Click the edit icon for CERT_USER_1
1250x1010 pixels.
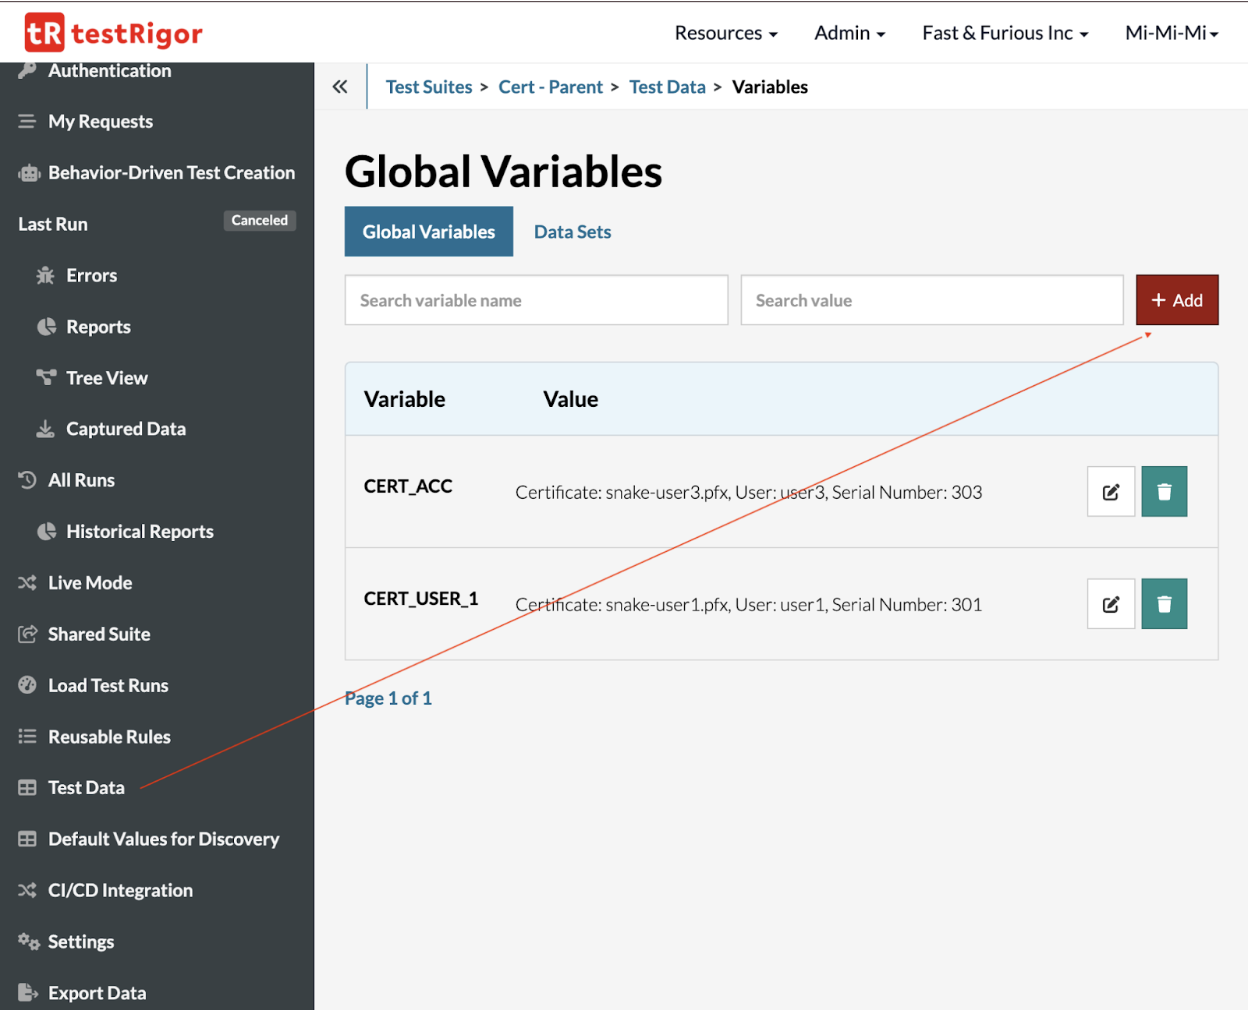[x=1110, y=604]
